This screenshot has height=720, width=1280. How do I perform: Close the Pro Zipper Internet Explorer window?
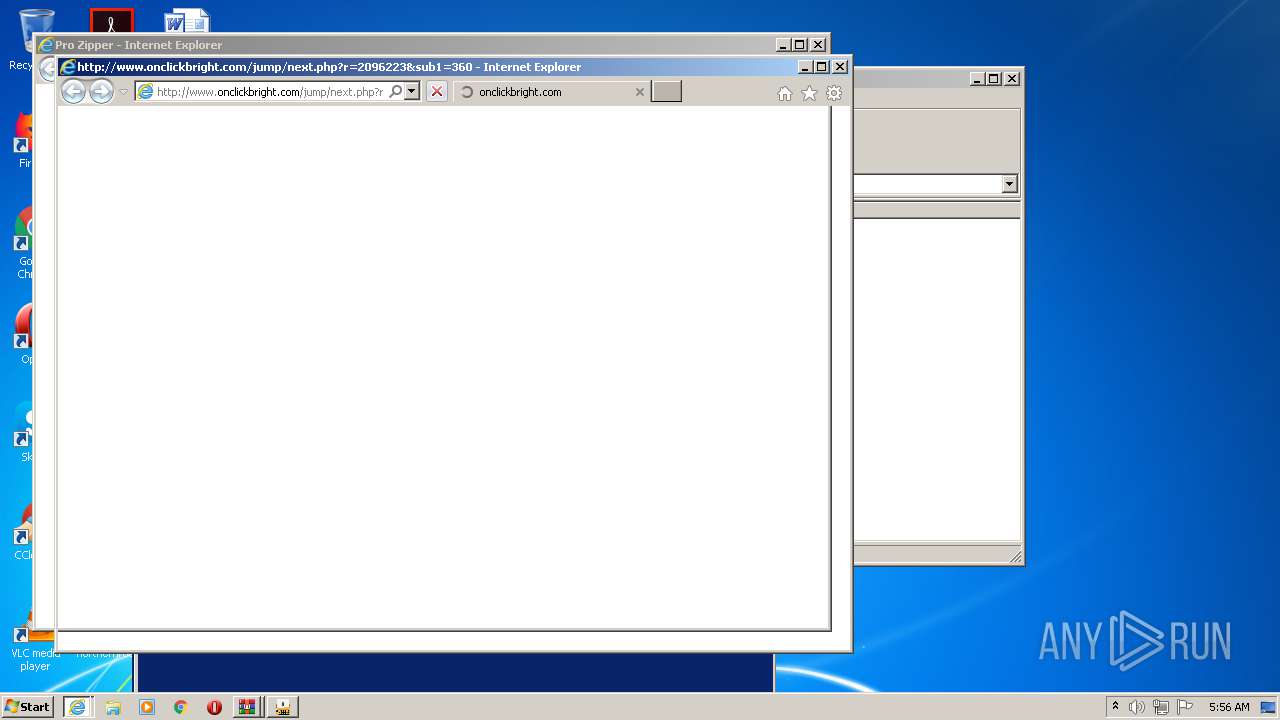pyautogui.click(x=818, y=45)
